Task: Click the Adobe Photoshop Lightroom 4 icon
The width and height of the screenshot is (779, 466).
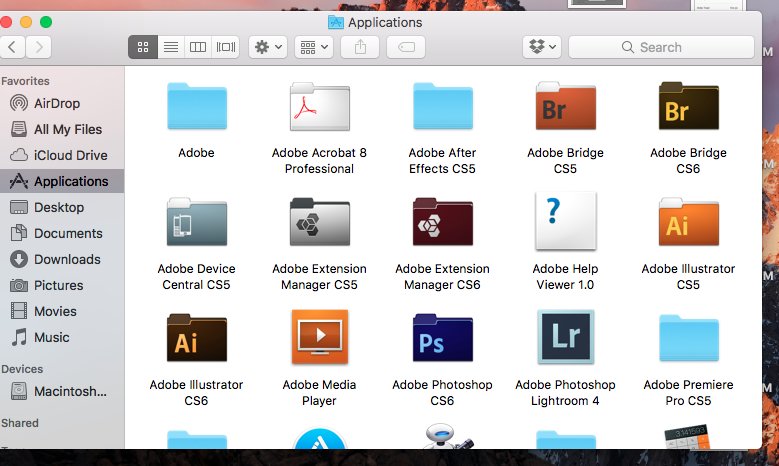Action: pyautogui.click(x=565, y=337)
